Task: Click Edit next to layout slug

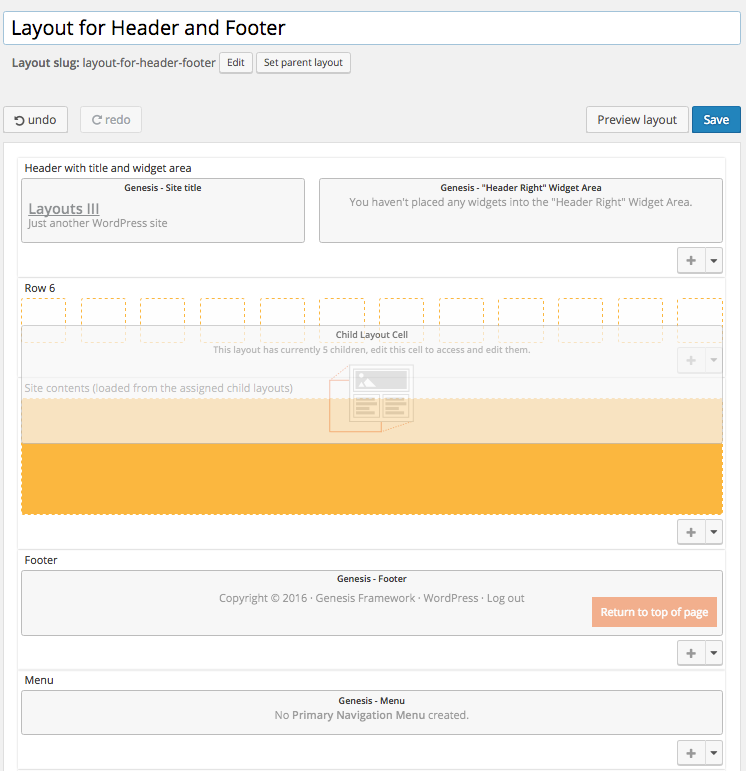Action: [236, 63]
